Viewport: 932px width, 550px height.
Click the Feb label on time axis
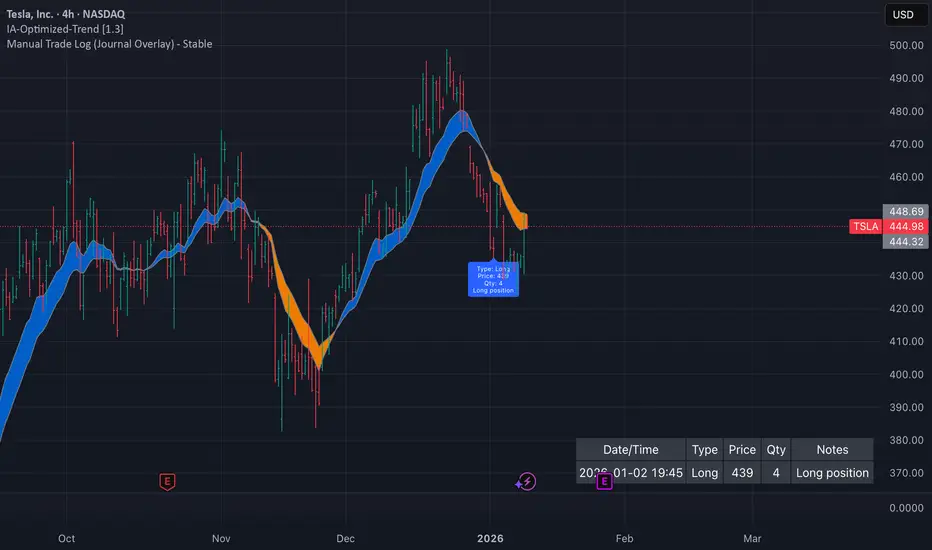(x=624, y=538)
